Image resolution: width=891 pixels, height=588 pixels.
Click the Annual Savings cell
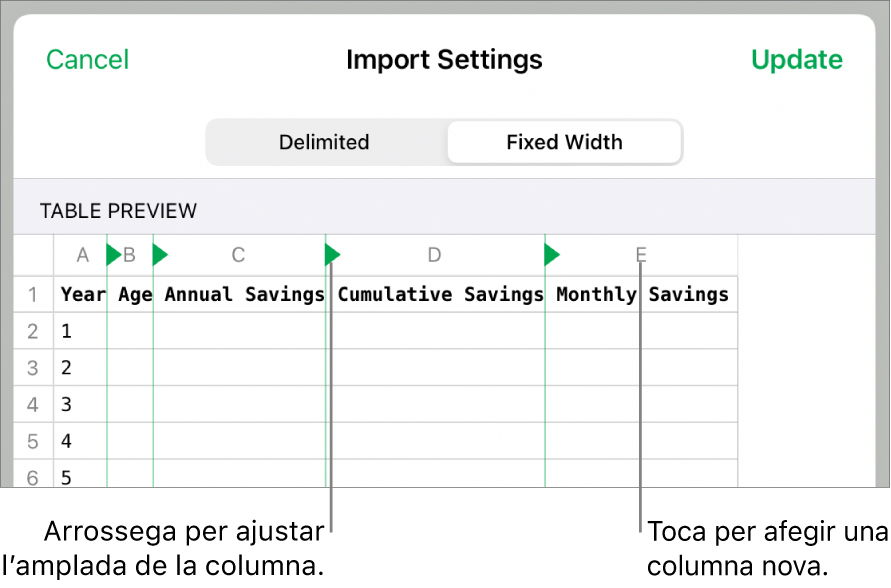click(244, 295)
